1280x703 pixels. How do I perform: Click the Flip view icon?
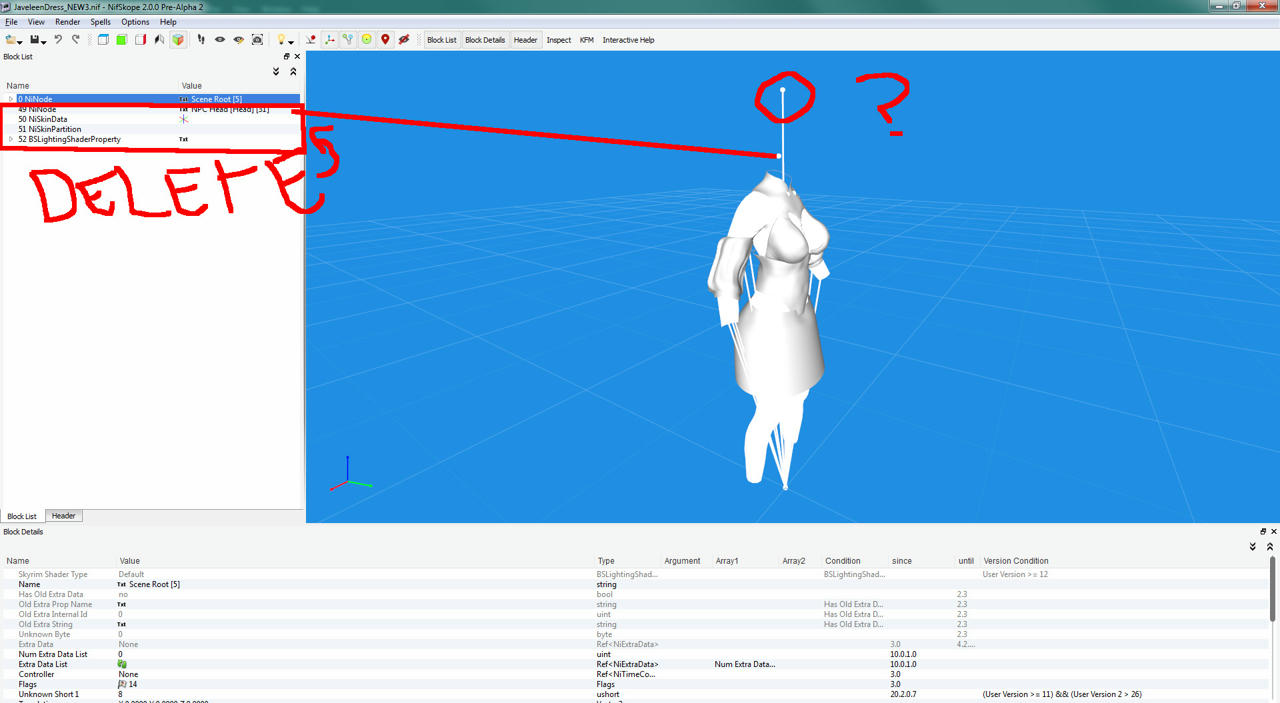[159, 40]
